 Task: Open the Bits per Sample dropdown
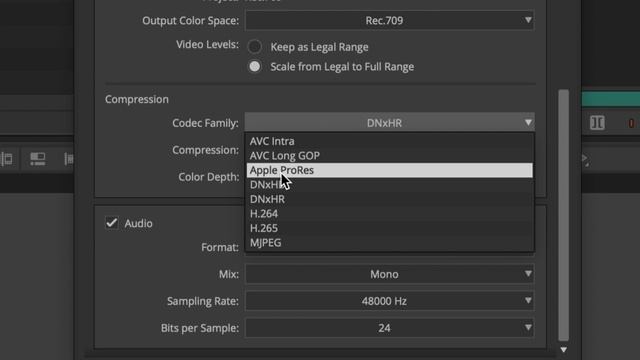pyautogui.click(x=389, y=328)
